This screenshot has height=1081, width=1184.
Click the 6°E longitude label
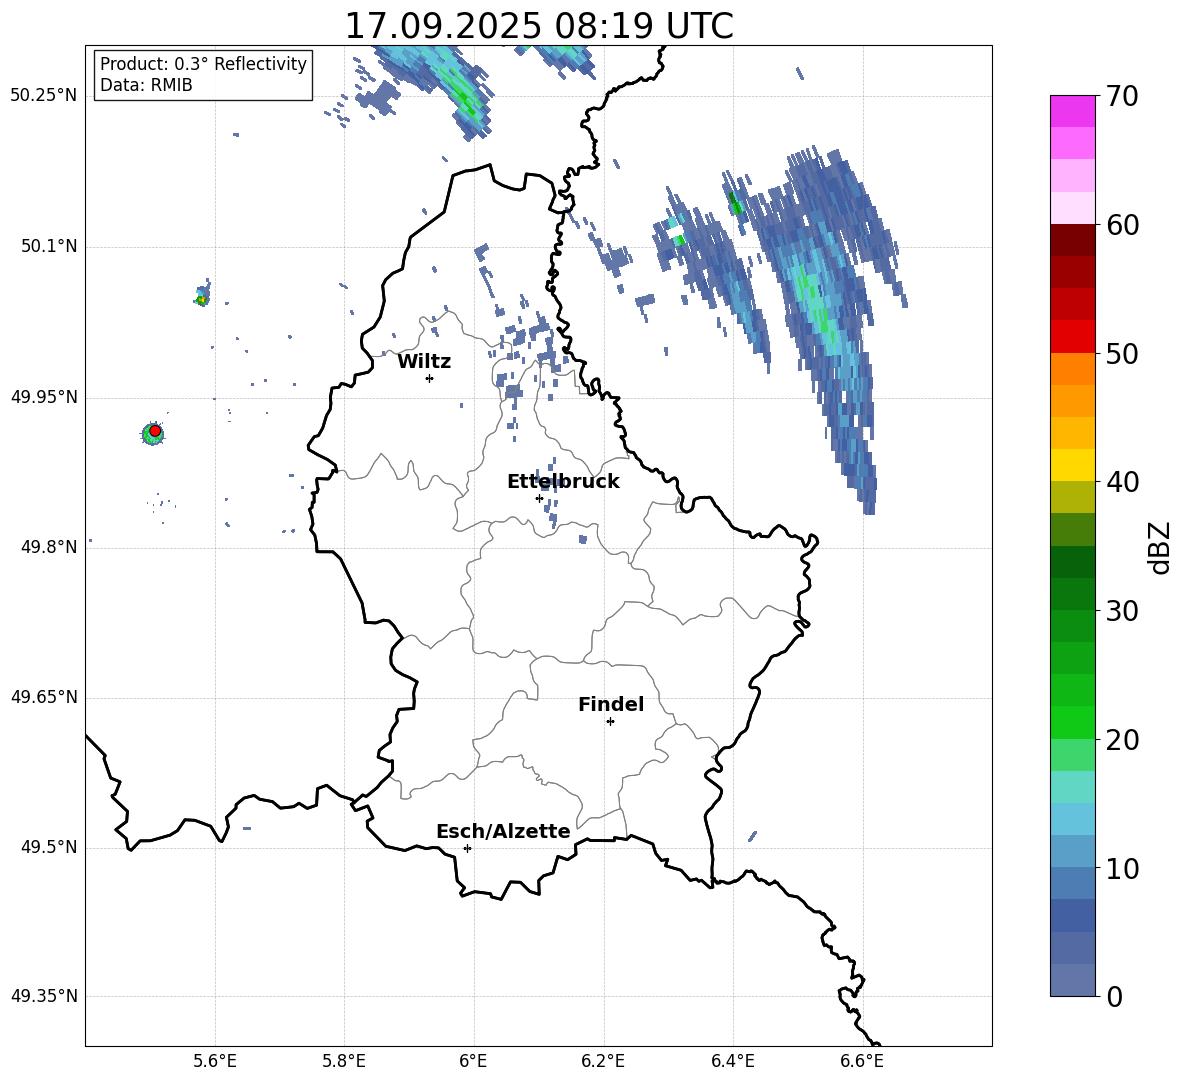pyautogui.click(x=473, y=1061)
